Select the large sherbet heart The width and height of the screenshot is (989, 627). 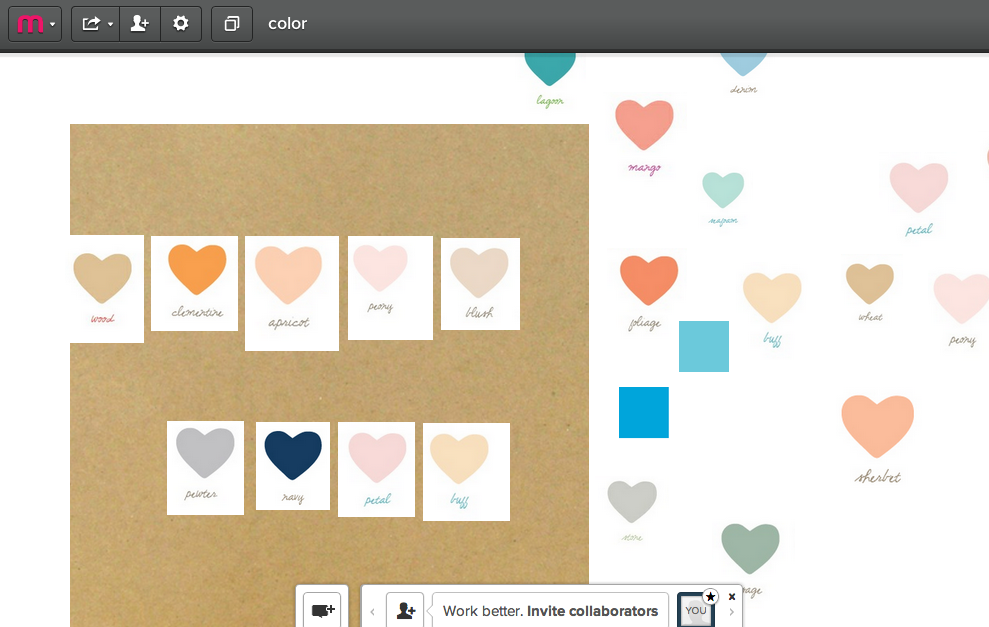(877, 430)
